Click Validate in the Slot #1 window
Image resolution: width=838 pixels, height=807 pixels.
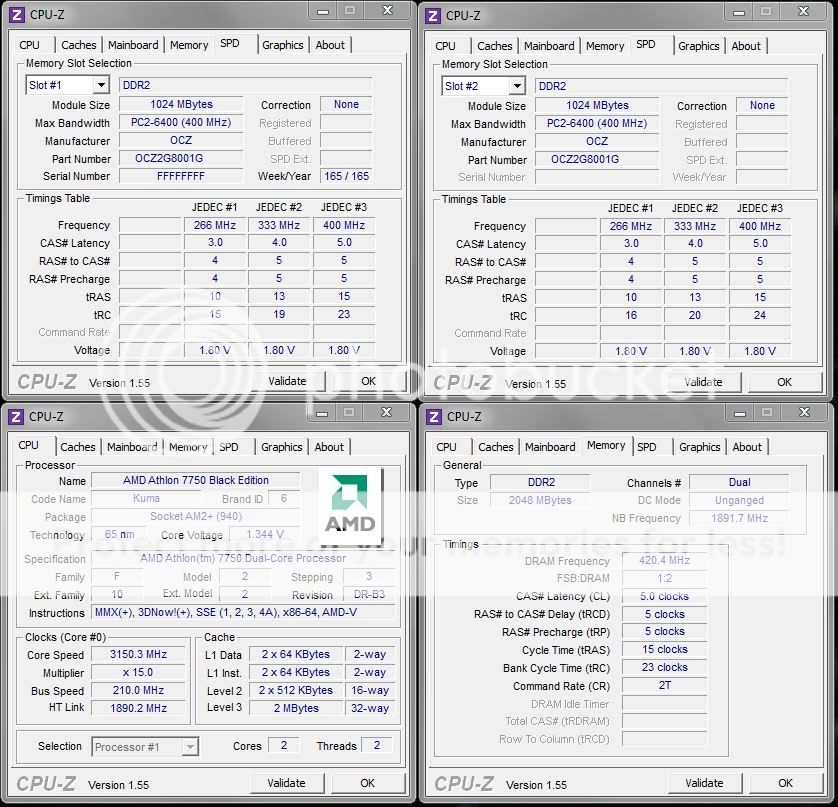(287, 381)
